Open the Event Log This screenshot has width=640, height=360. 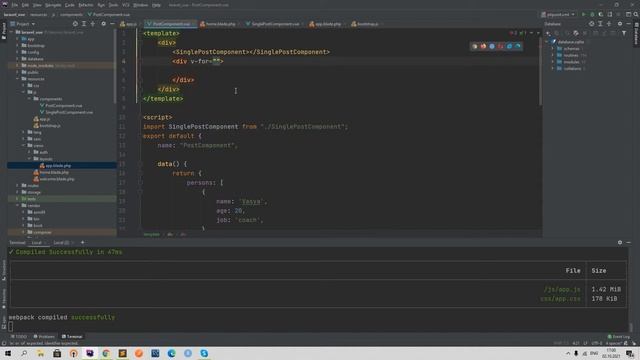coord(619,337)
